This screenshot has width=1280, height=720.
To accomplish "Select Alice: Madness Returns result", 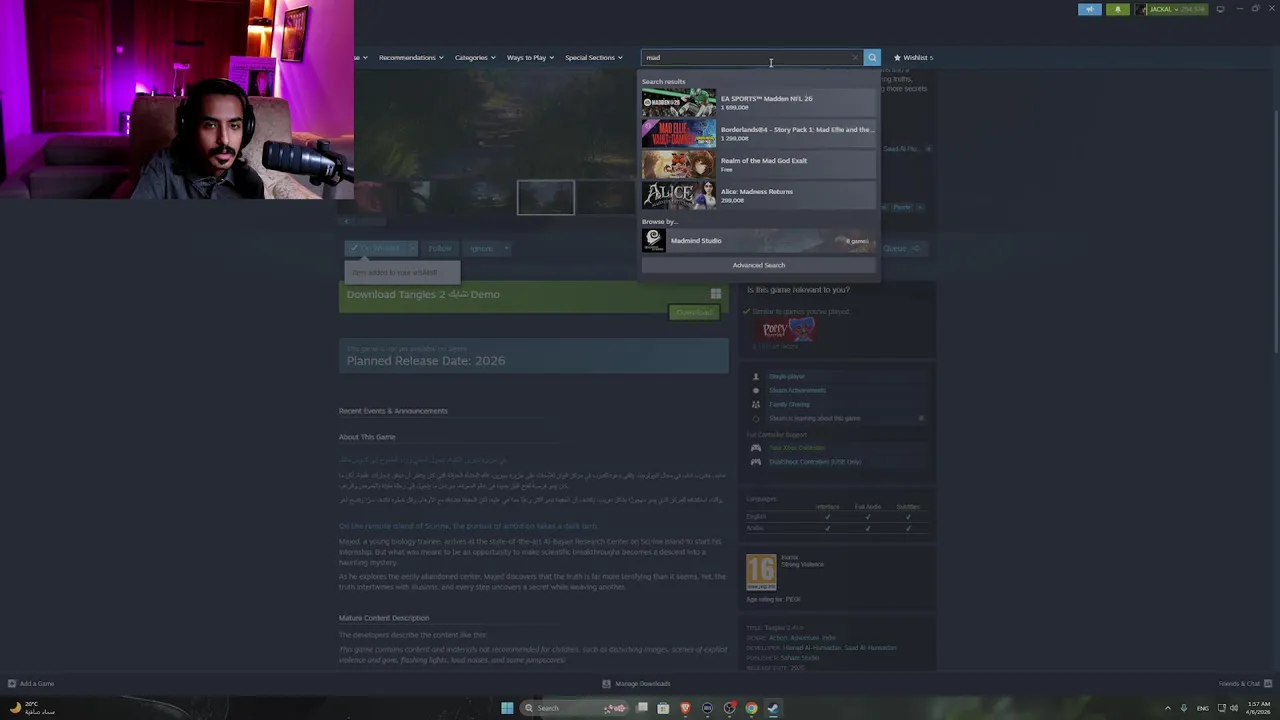I will (x=758, y=195).
